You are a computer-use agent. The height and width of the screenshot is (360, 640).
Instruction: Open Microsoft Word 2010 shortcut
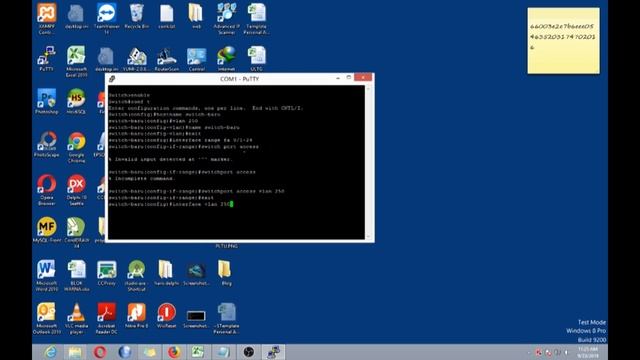pos(47,276)
